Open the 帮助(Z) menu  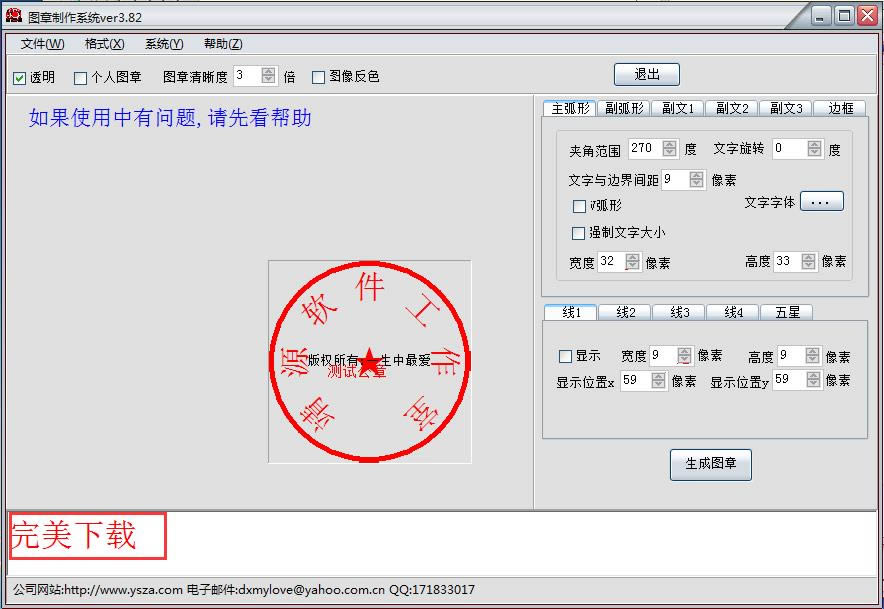pos(223,44)
